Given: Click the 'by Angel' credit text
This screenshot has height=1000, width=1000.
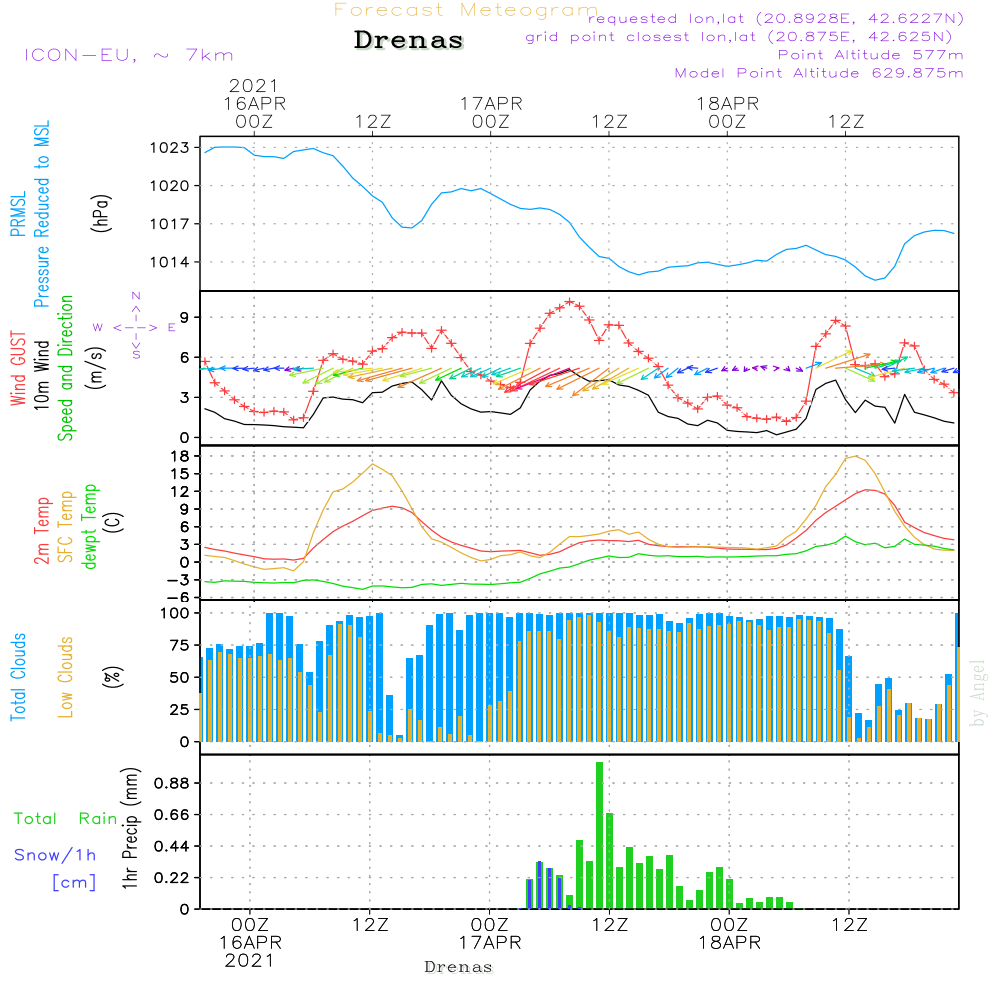Looking at the screenshot, I should [977, 693].
